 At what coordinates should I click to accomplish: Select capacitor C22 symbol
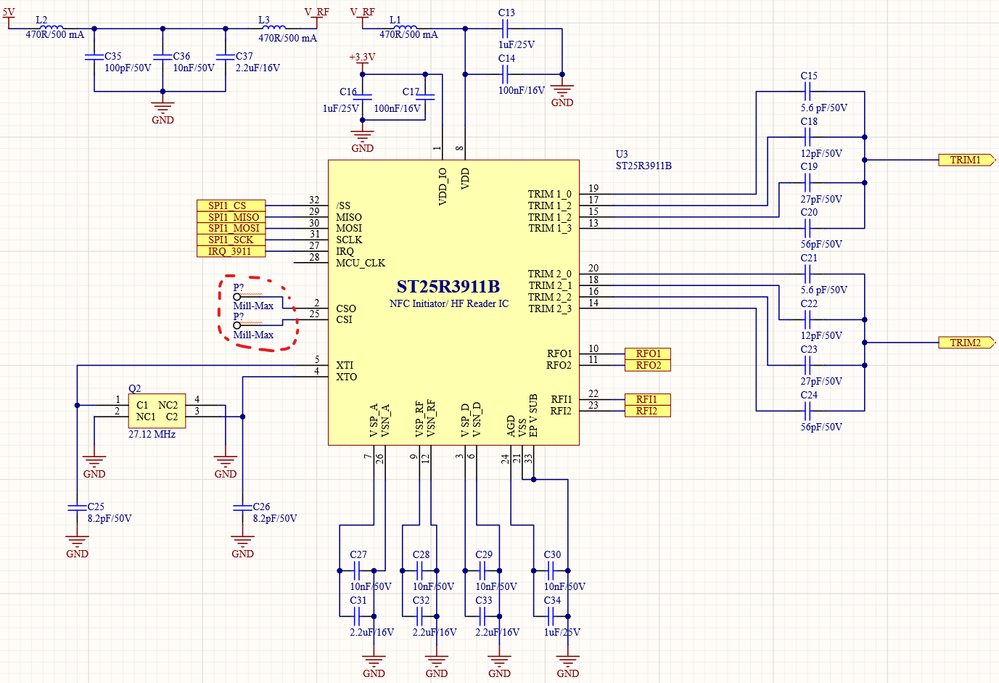pos(808,319)
